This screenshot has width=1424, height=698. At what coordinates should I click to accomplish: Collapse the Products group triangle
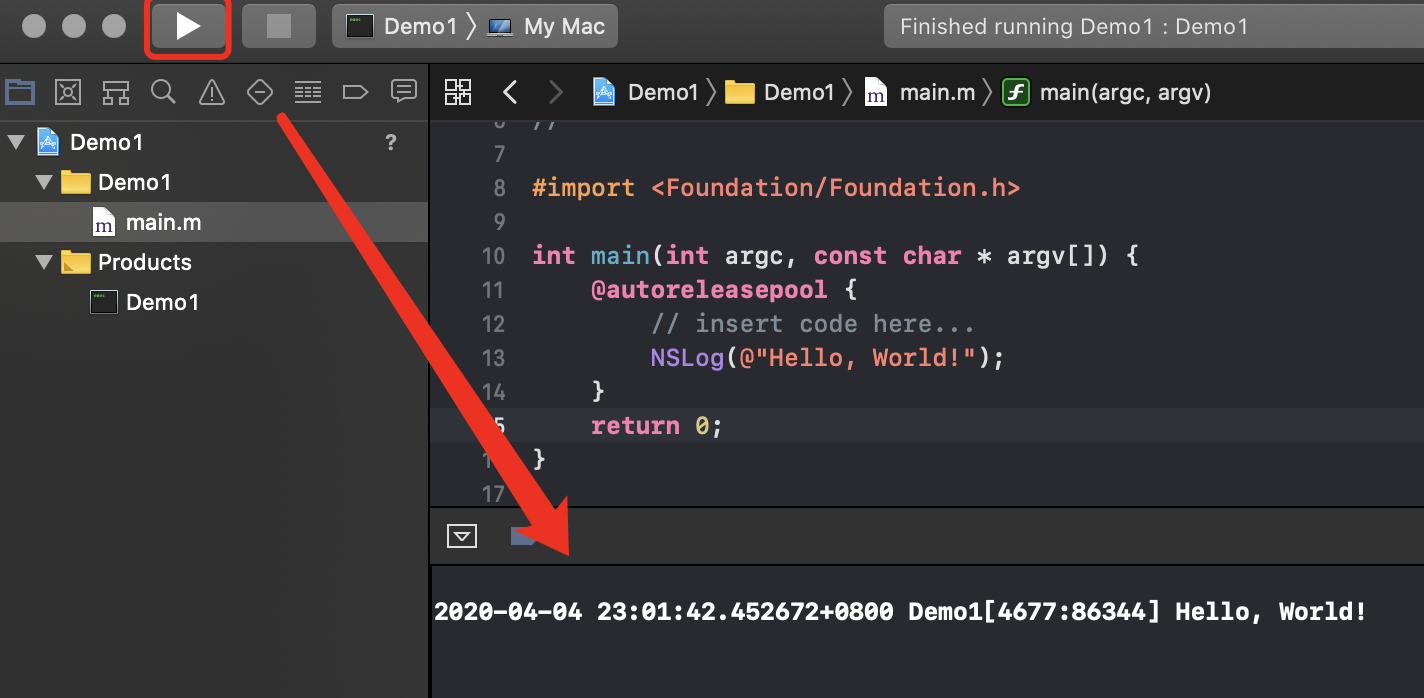pyautogui.click(x=43, y=262)
